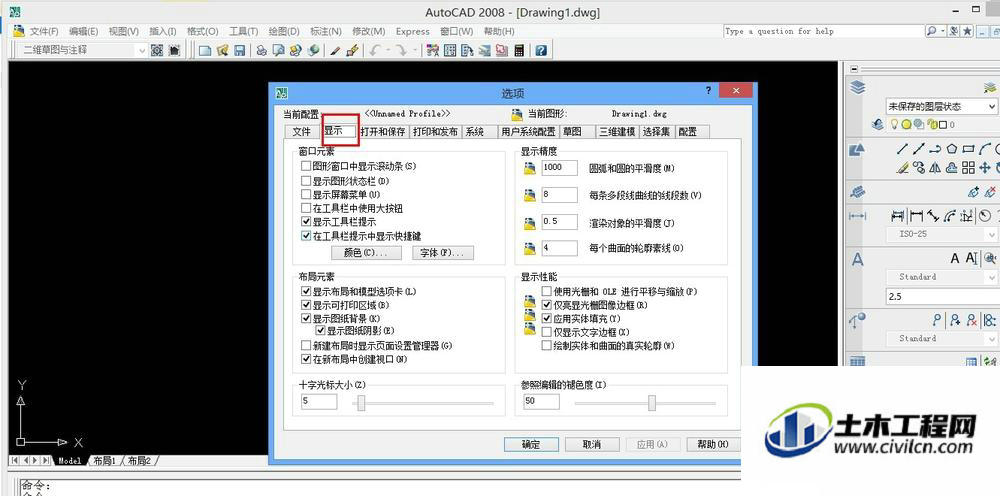This screenshot has height=496, width=1000.
Task: Enable 仅显示文字边框 checkbox
Action: click(x=547, y=332)
